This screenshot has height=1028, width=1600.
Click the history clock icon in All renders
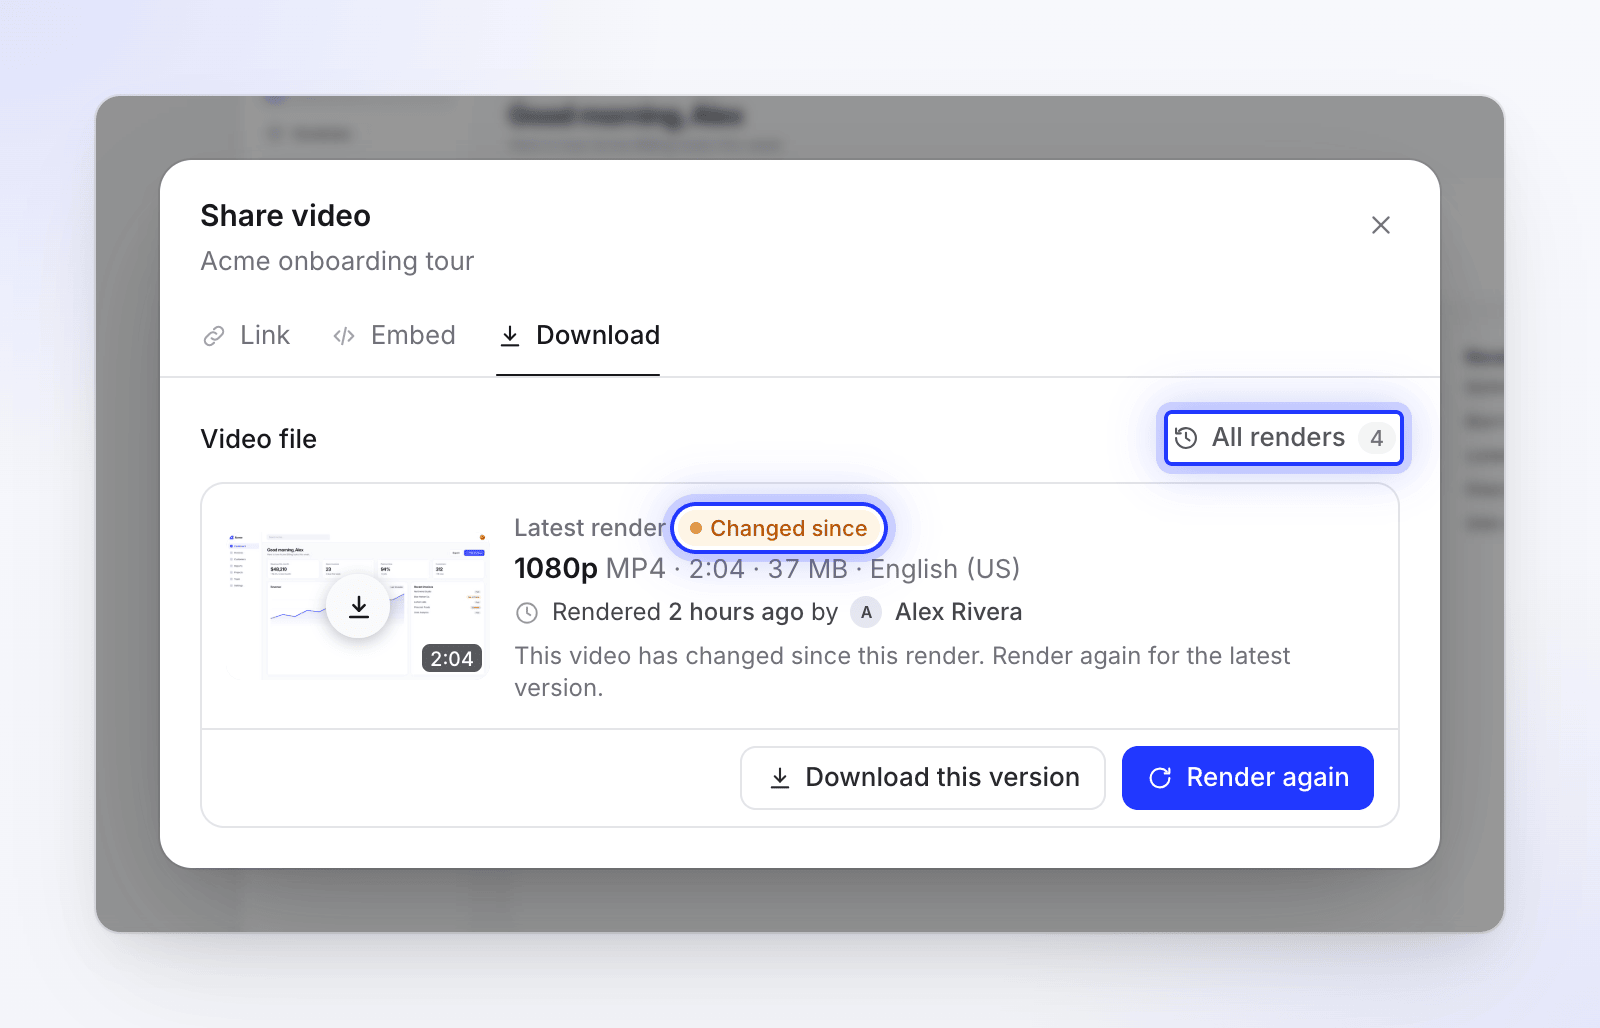(x=1186, y=438)
